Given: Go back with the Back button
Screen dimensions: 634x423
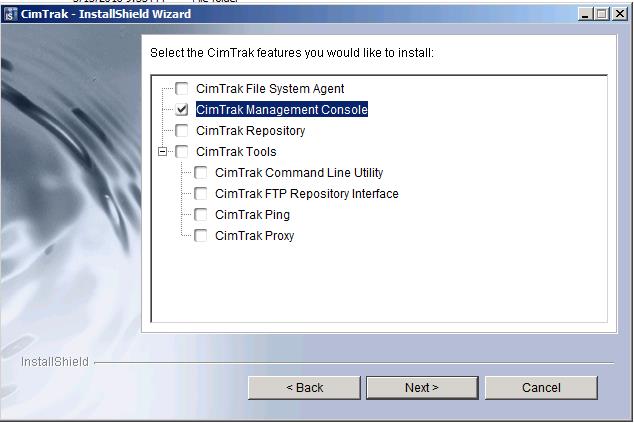Looking at the screenshot, I should coord(304,388).
